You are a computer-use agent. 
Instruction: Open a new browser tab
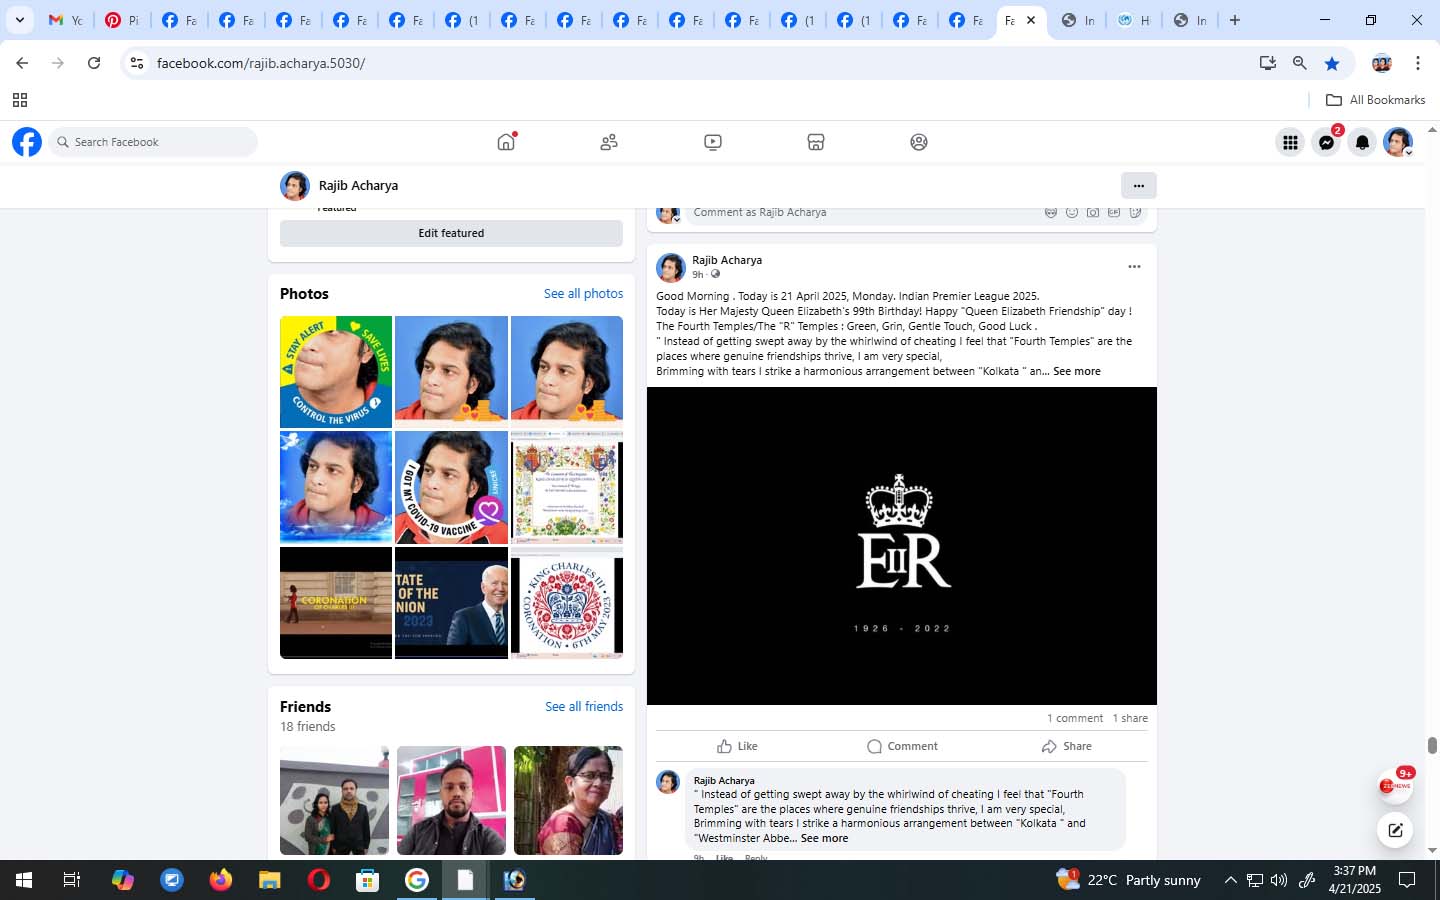[1235, 20]
